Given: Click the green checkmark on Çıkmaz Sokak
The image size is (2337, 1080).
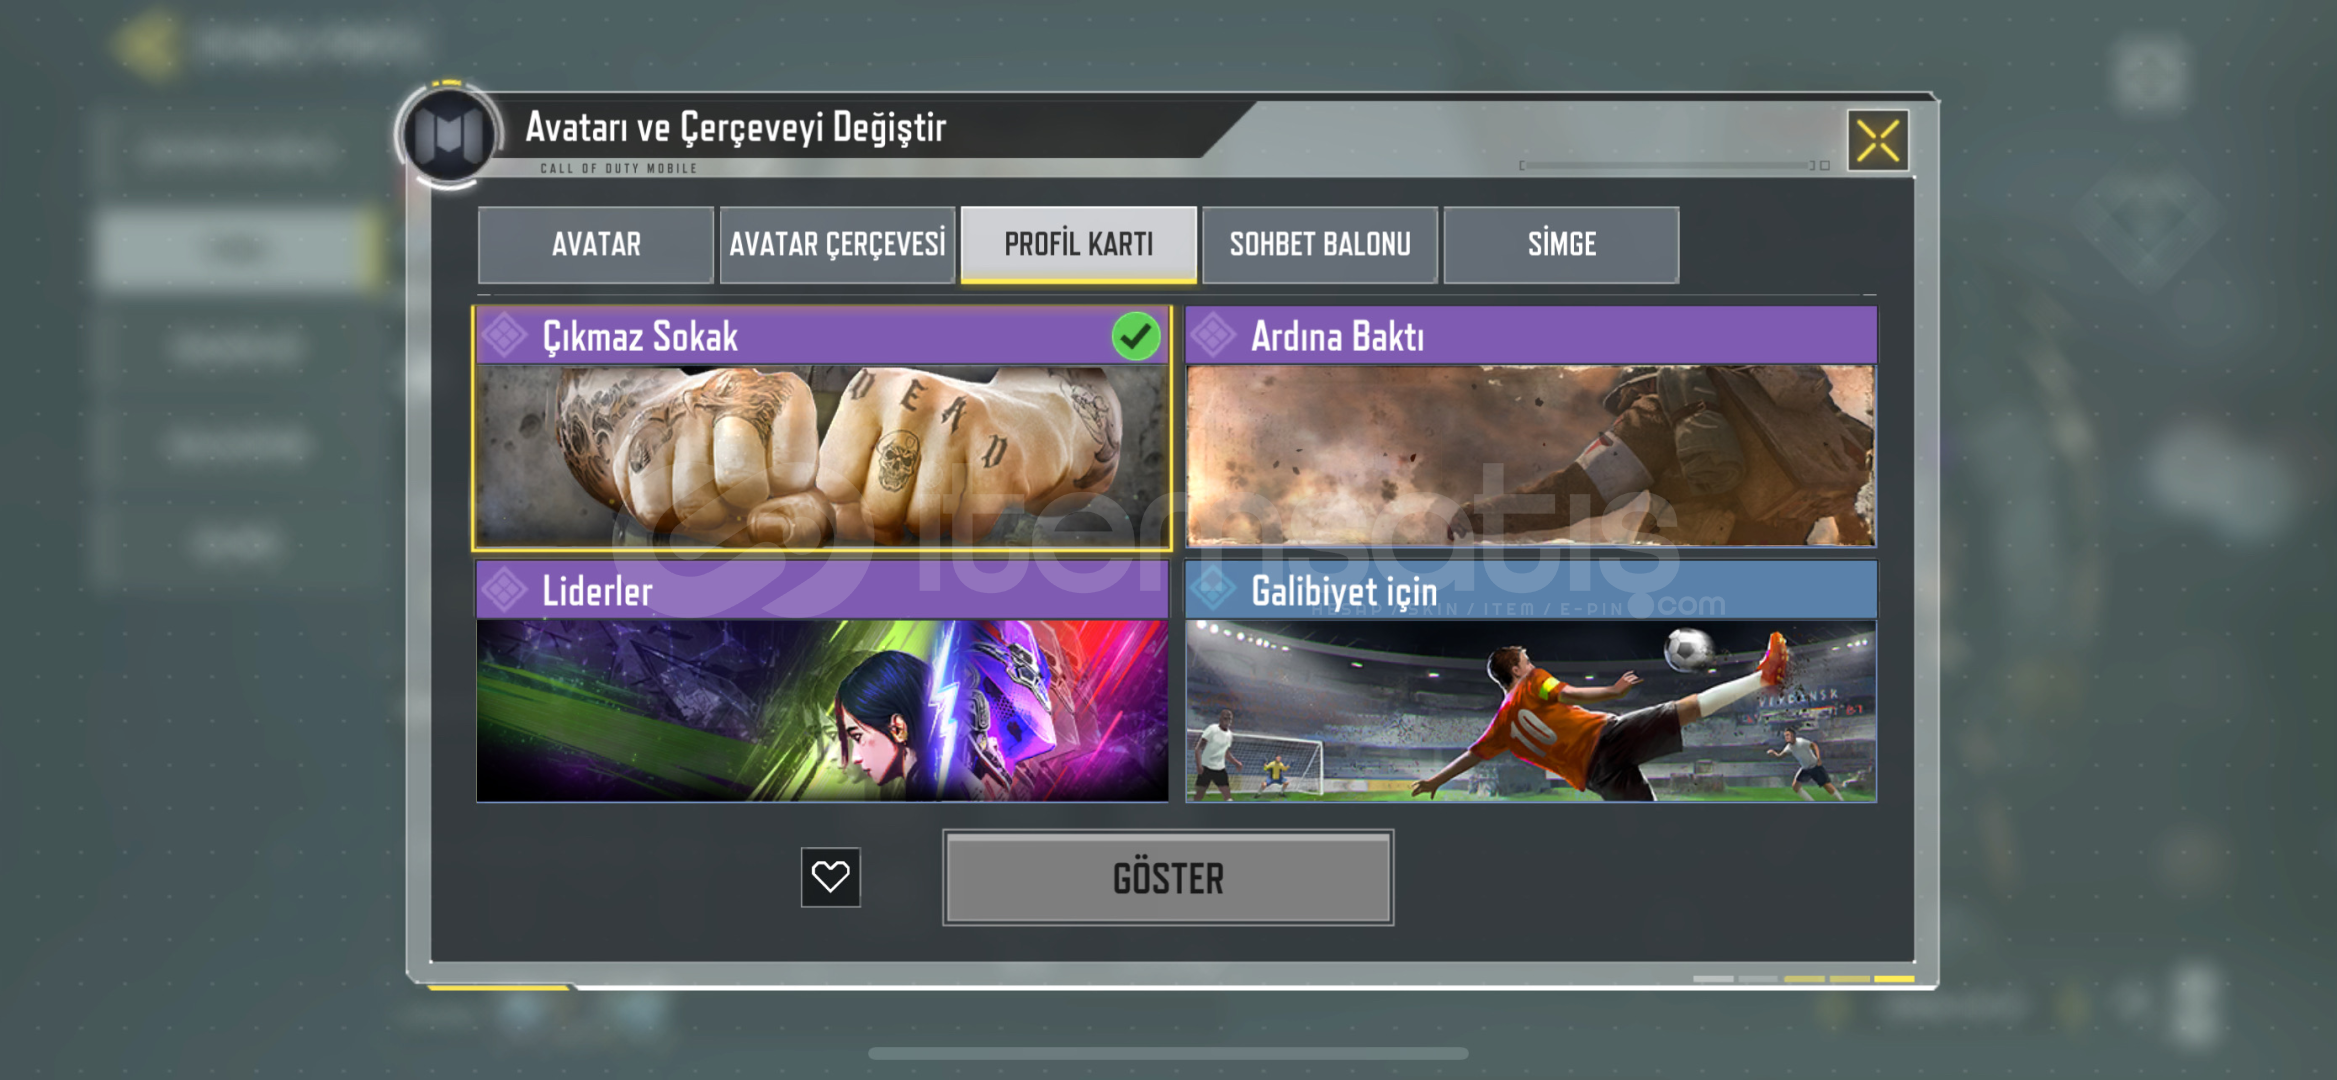Looking at the screenshot, I should coord(1135,336).
